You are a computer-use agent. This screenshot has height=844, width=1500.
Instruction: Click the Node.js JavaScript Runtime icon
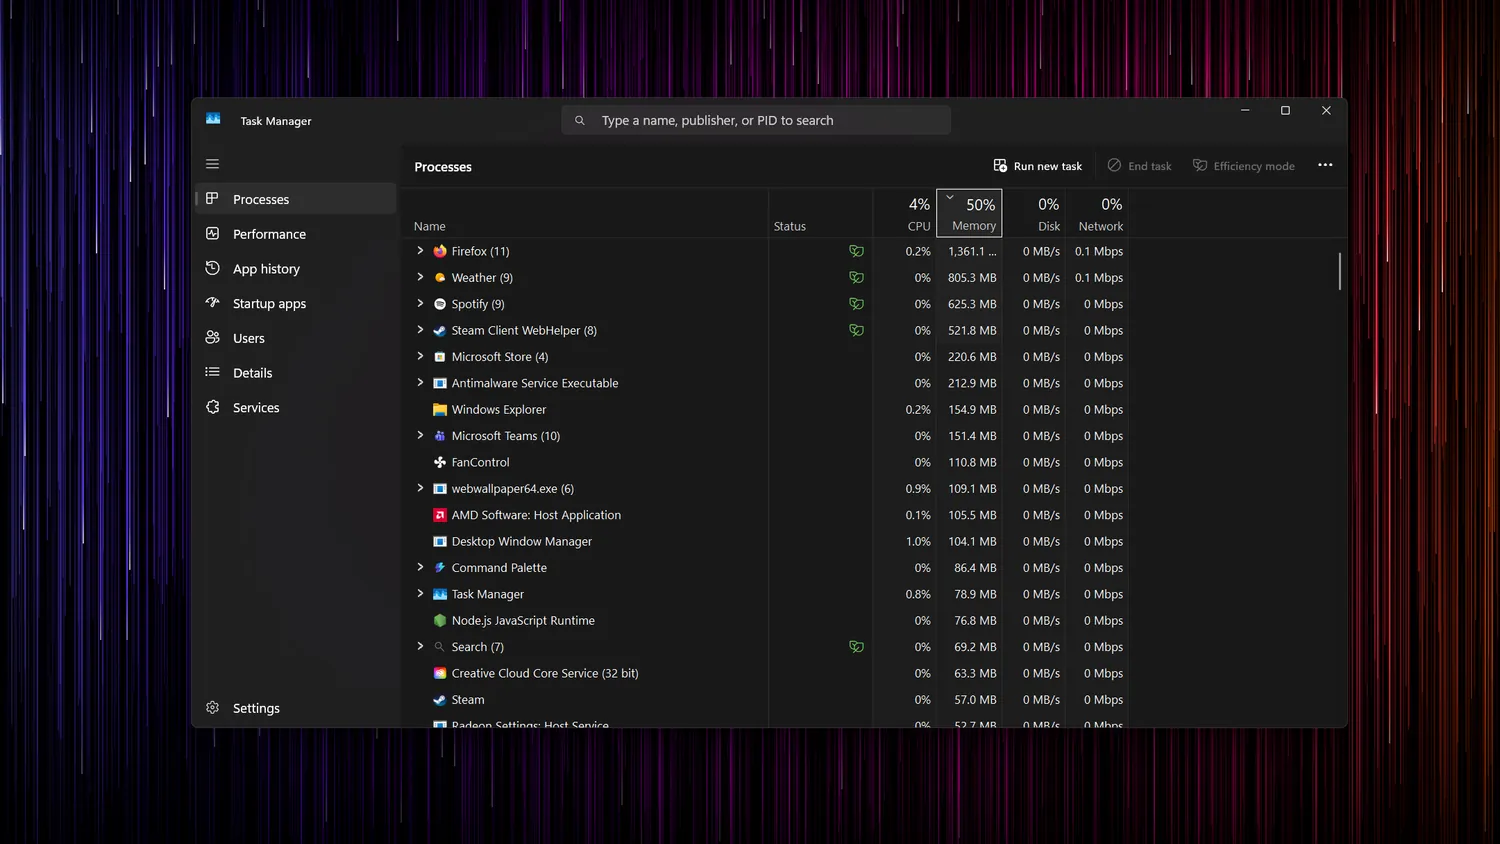point(440,621)
